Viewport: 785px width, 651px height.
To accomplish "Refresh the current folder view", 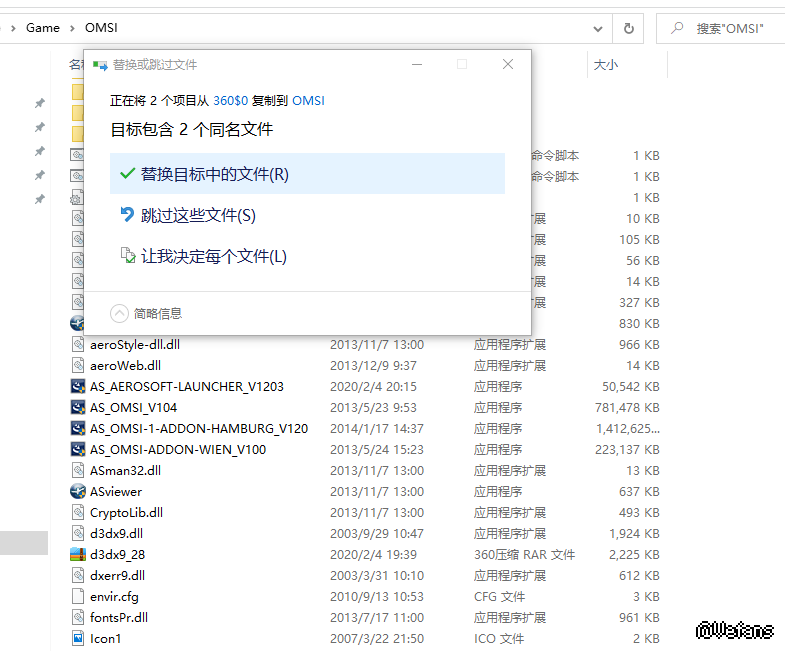I will tap(628, 28).
